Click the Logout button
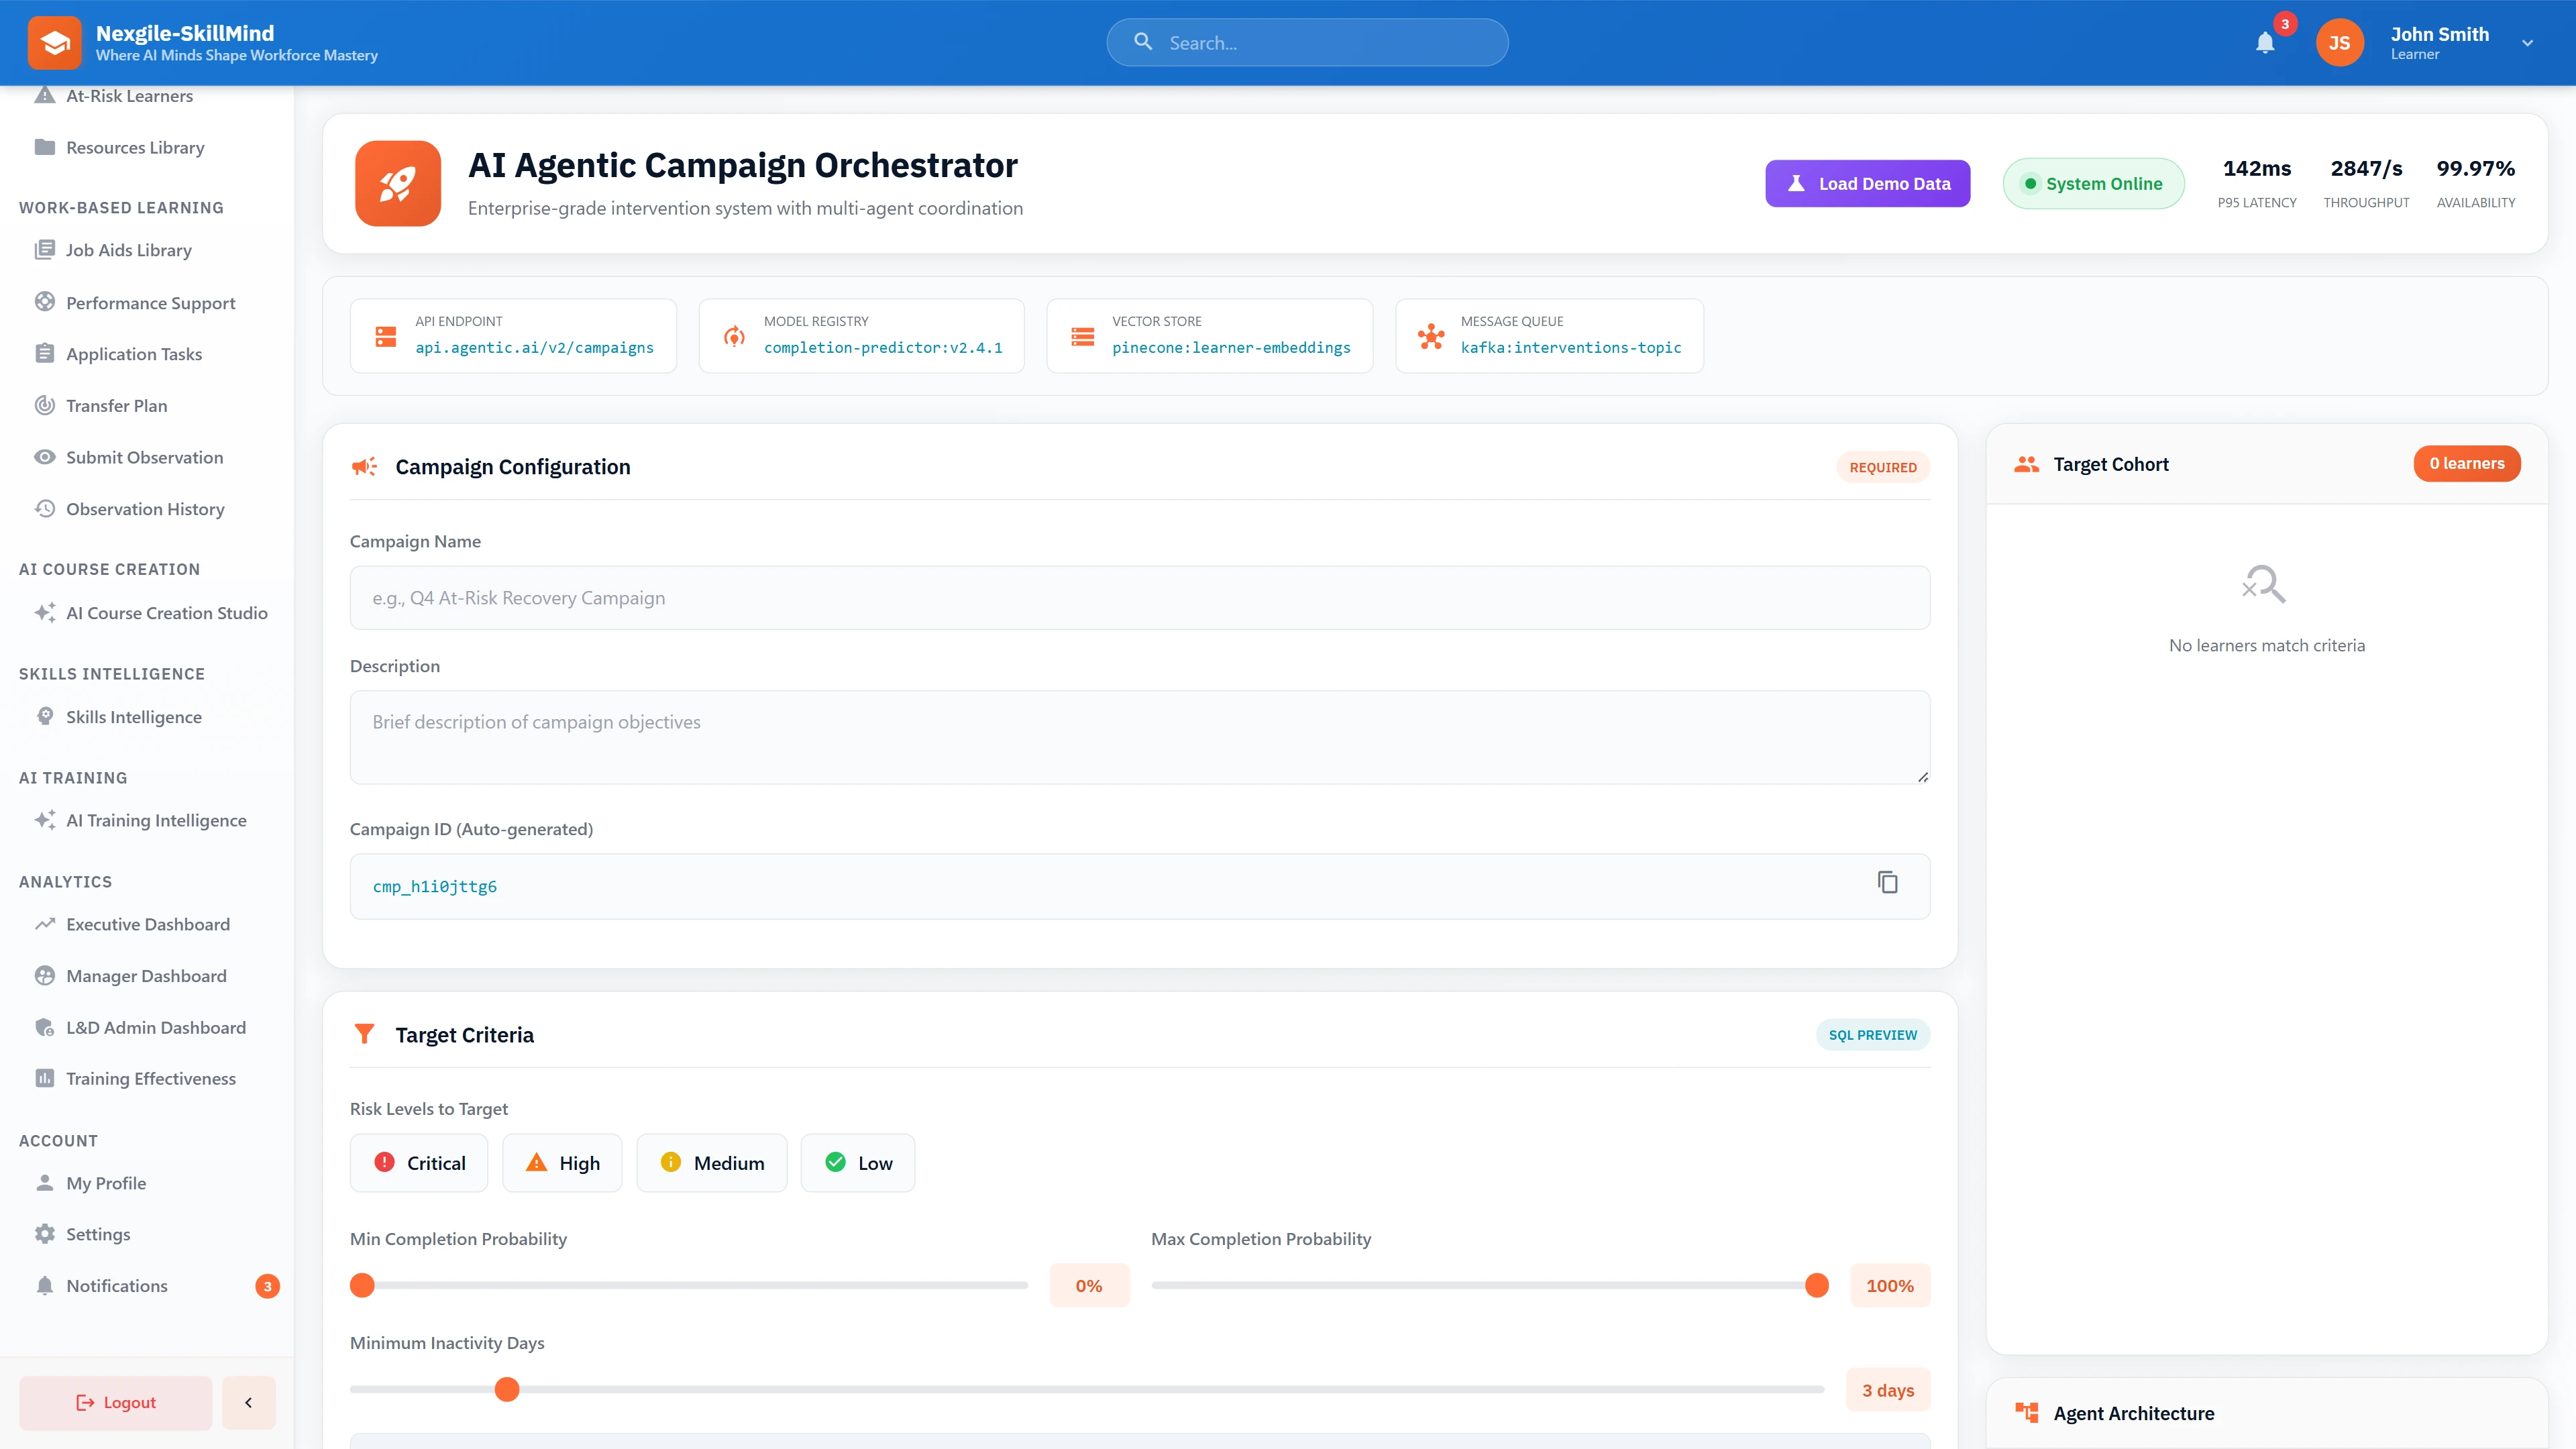This screenshot has height=1449, width=2576. coord(114,1402)
